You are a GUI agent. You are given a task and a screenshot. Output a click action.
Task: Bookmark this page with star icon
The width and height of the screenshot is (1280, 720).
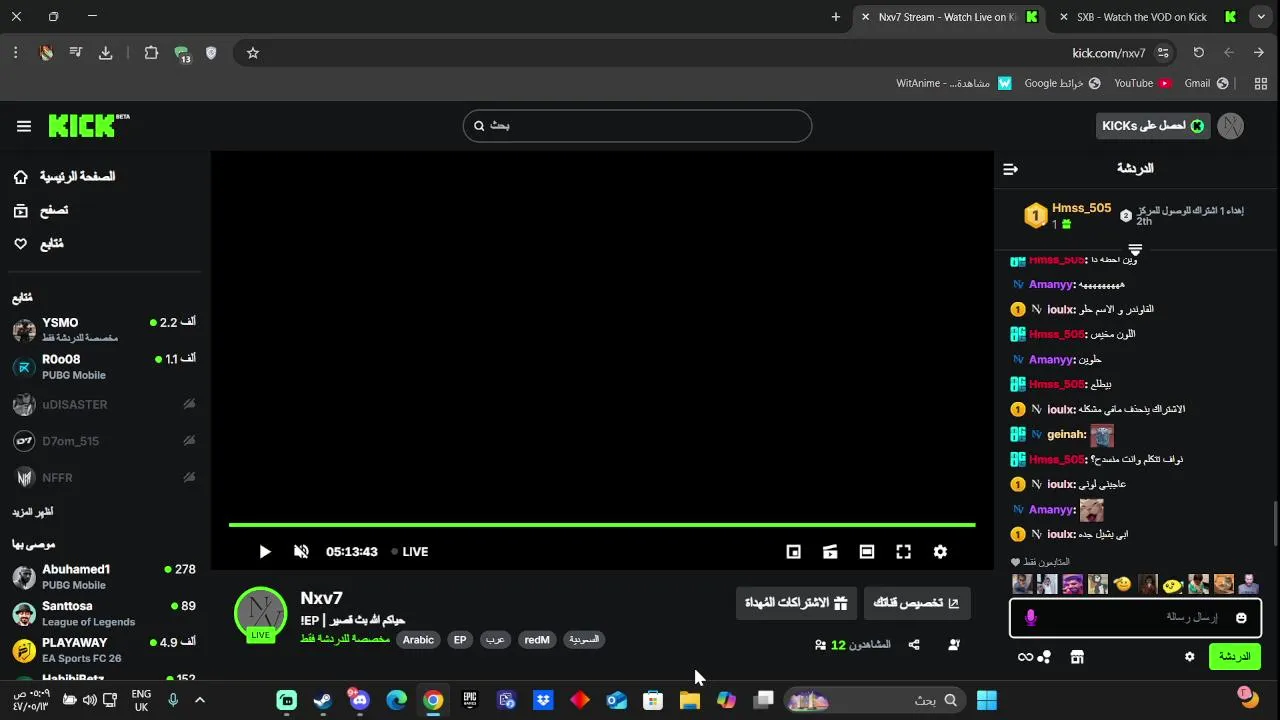(x=253, y=53)
